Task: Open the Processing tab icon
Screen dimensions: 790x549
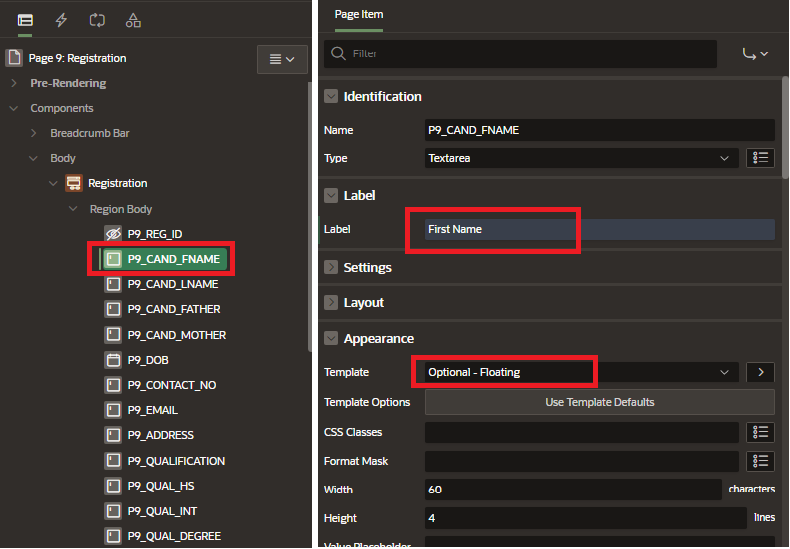Action: click(97, 20)
